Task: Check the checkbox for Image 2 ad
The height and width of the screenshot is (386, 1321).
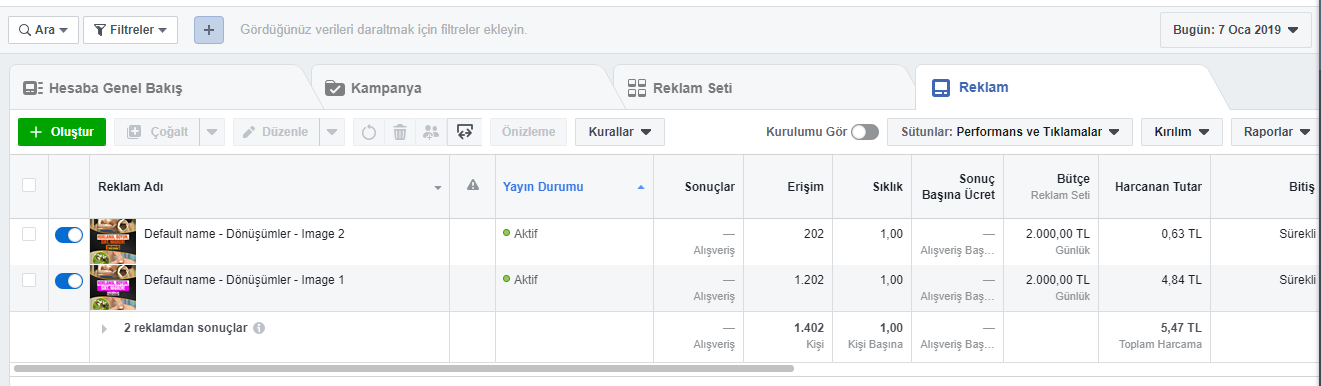Action: click(x=29, y=234)
